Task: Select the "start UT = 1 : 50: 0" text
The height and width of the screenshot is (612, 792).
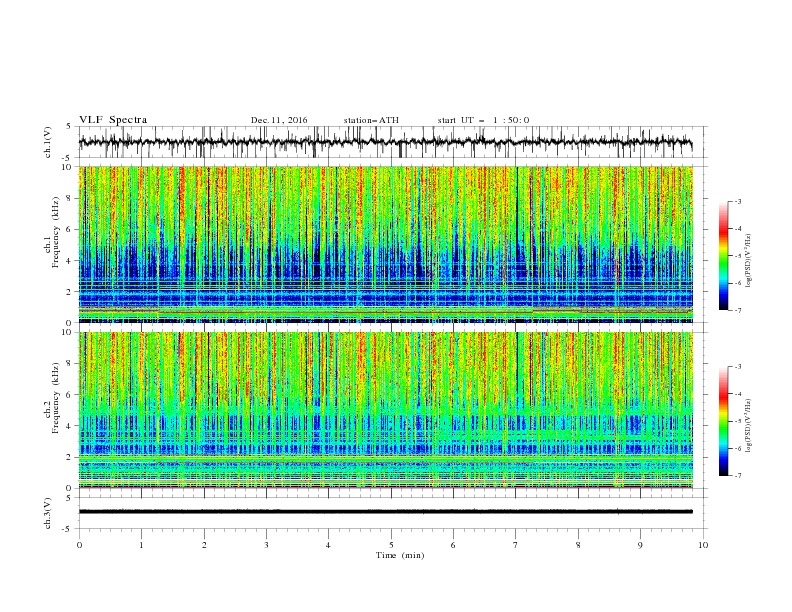Action: click(x=483, y=120)
